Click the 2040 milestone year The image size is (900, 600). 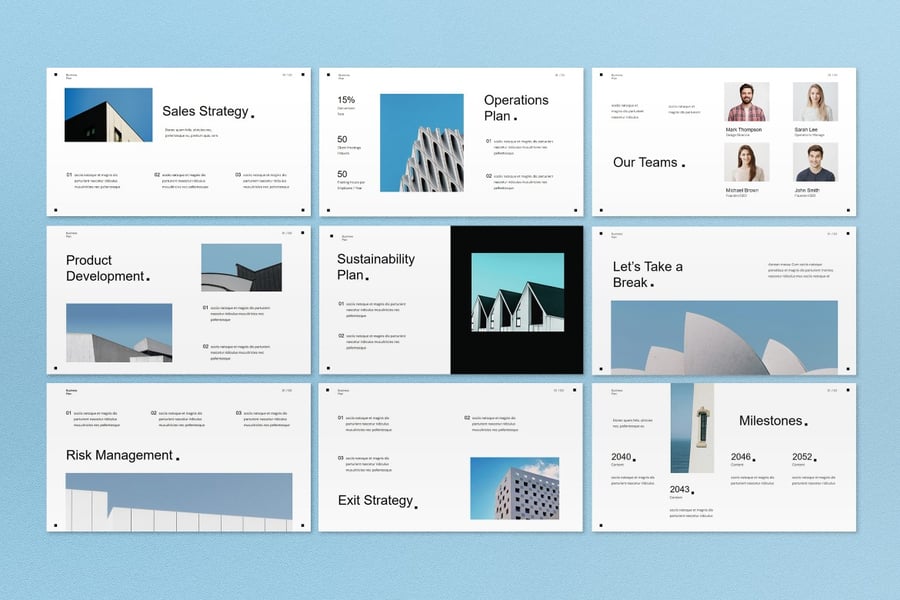(621, 457)
